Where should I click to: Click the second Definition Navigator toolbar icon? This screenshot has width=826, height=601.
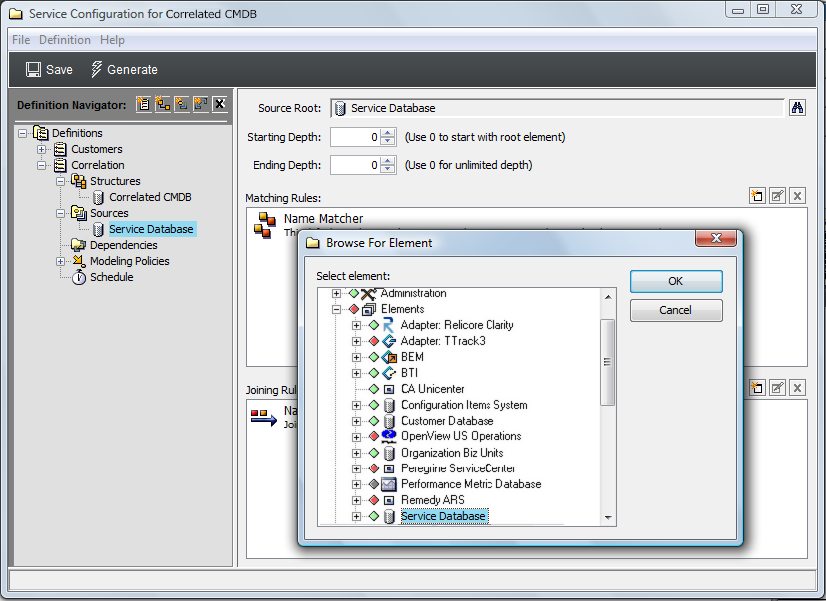point(162,104)
